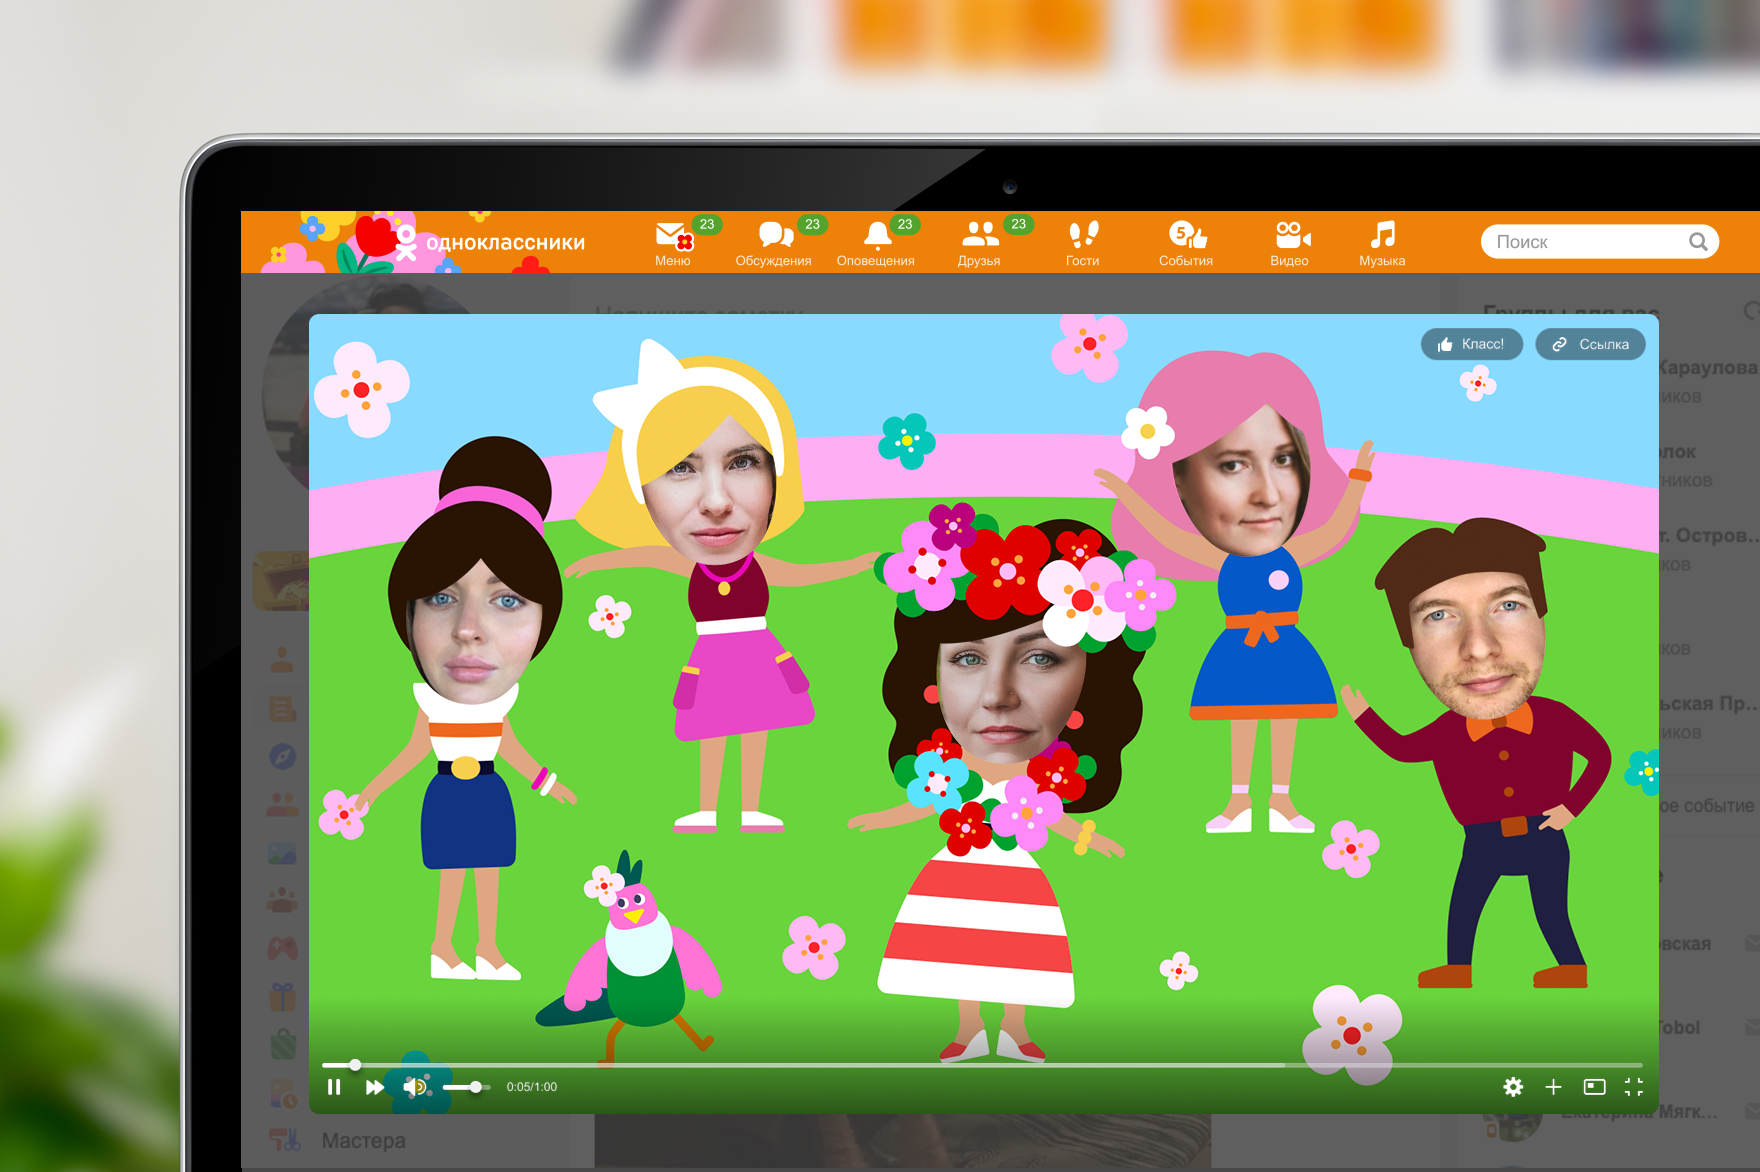Mute the video sound
This screenshot has width=1760, height=1172.
point(414,1087)
